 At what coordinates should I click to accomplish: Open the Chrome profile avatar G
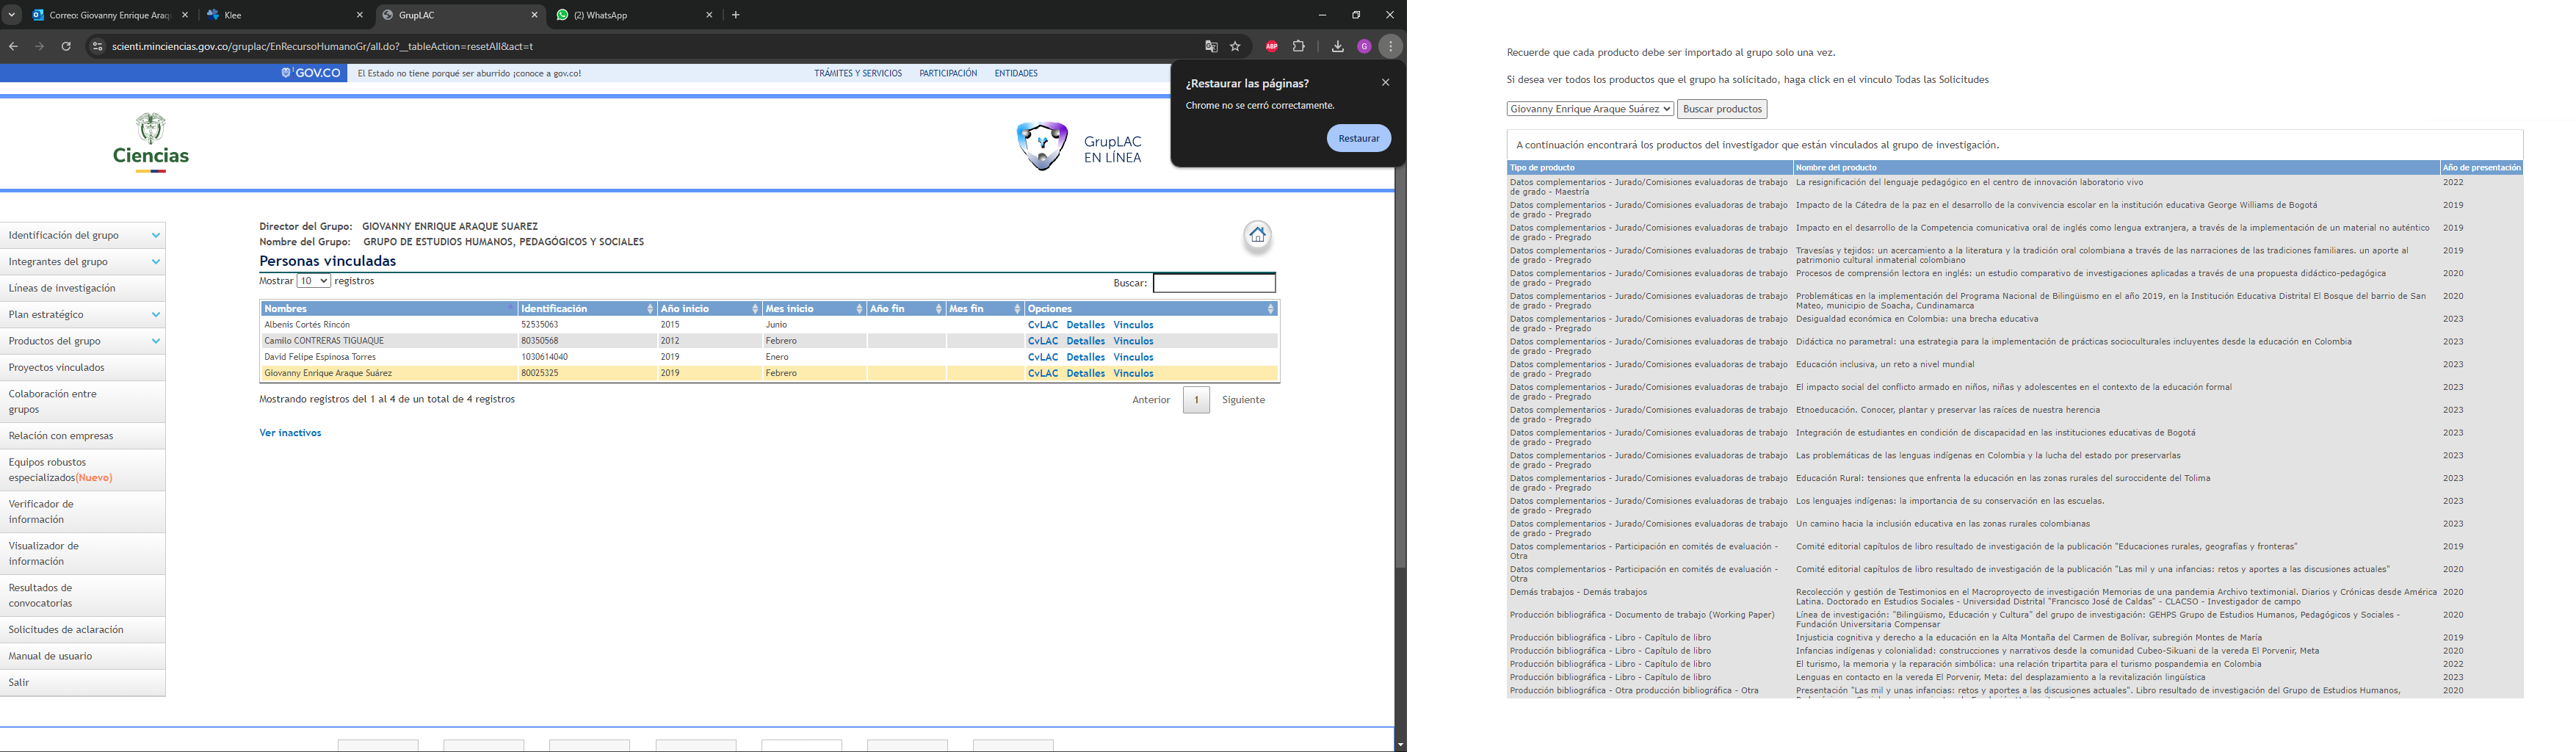[1364, 46]
